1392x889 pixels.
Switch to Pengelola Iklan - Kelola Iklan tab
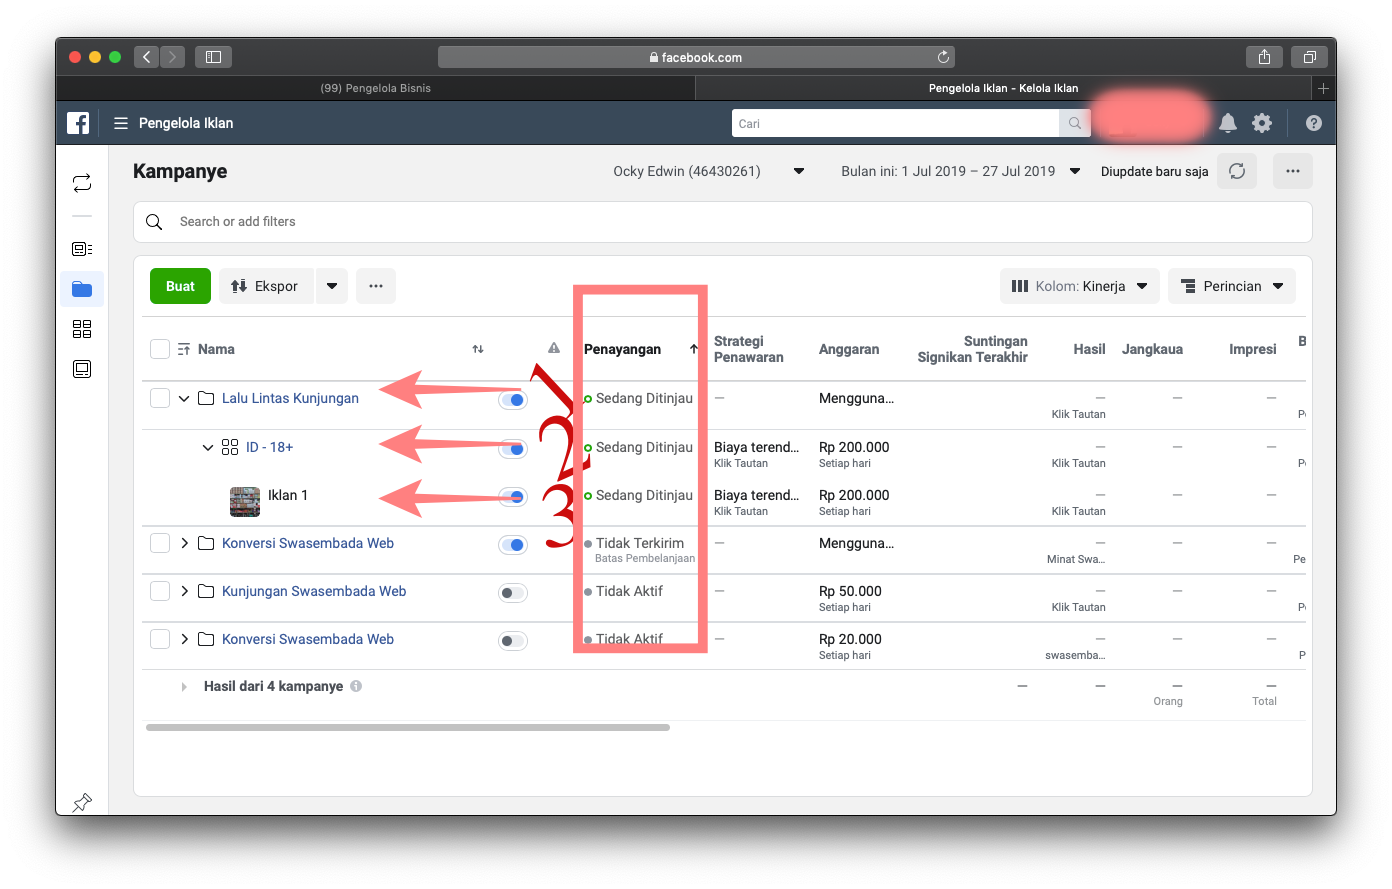tap(1003, 88)
